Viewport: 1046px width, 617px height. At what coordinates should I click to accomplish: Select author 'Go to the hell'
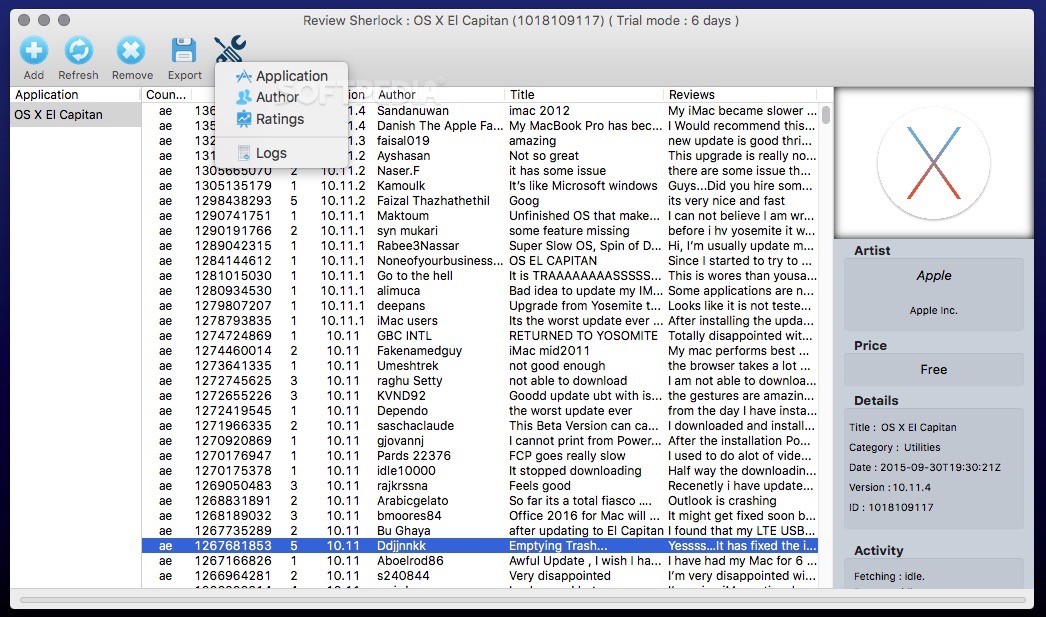414,276
